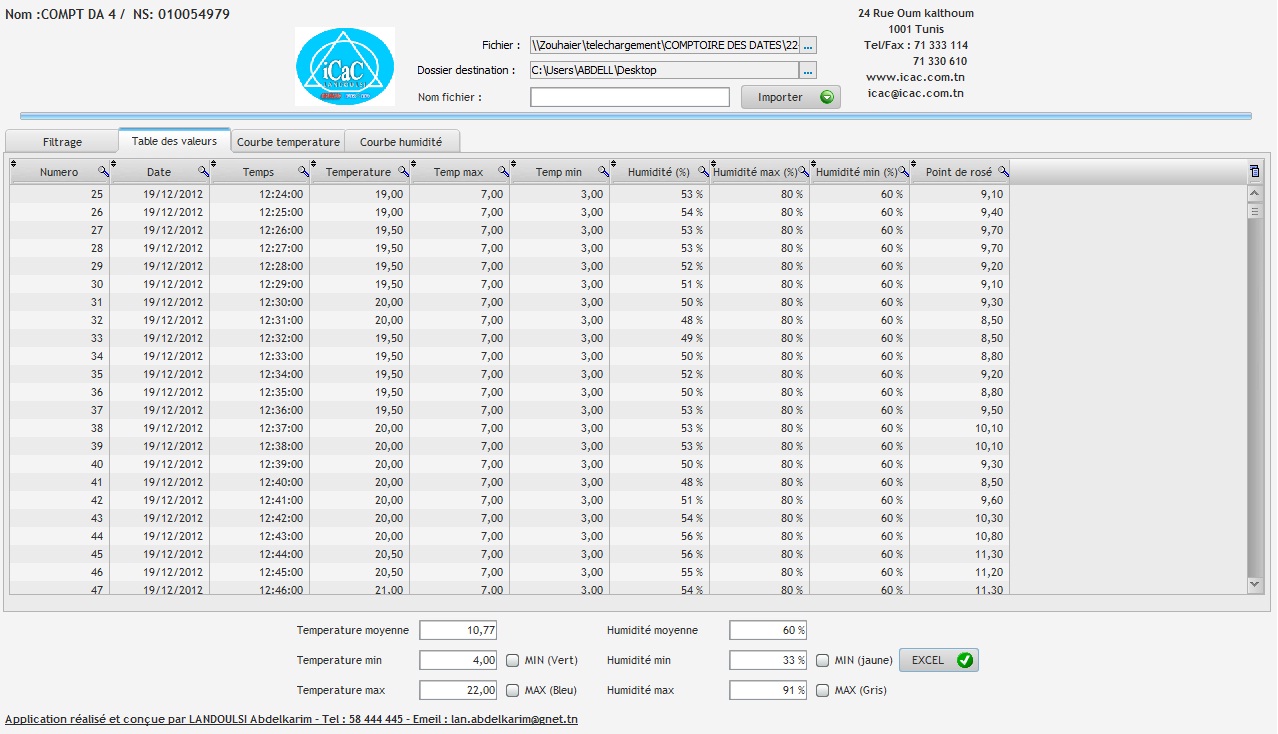Click icac@icac.com.tn email address
This screenshot has width=1278, height=734.
click(x=915, y=93)
